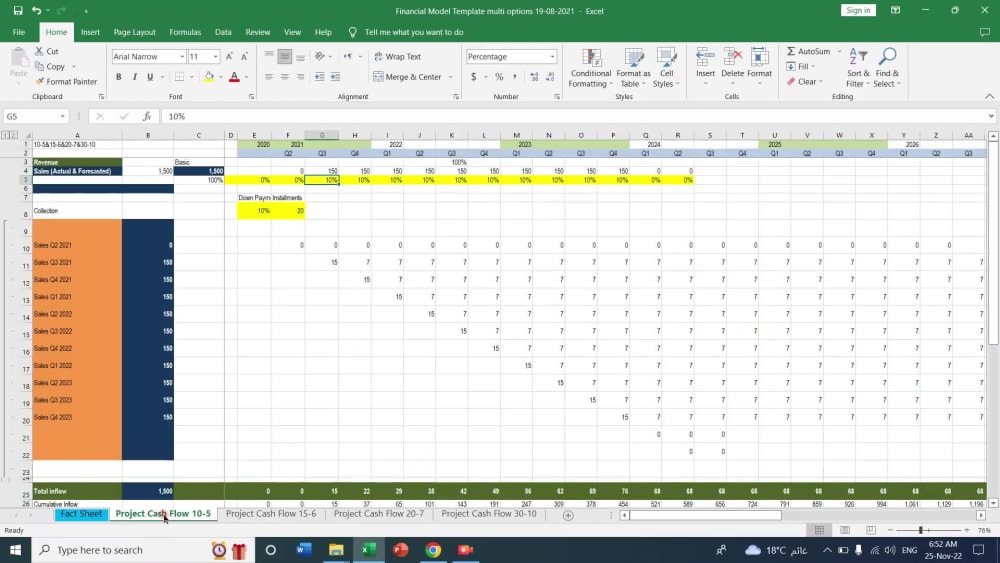Open Find & Select menu

[x=886, y=68]
